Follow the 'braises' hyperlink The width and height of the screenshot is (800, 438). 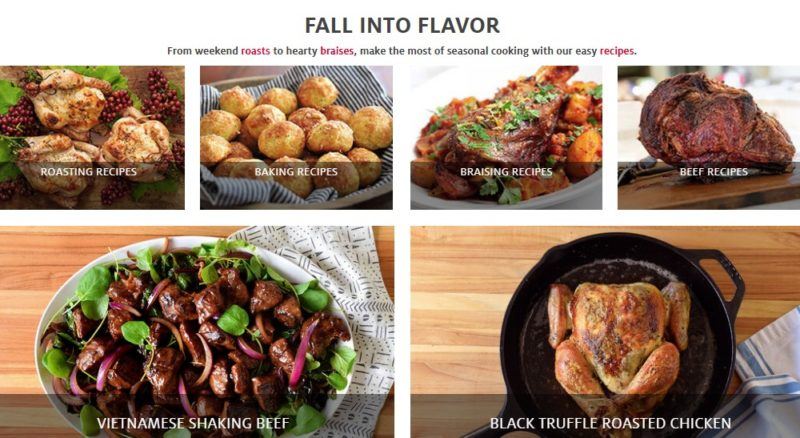click(x=336, y=51)
